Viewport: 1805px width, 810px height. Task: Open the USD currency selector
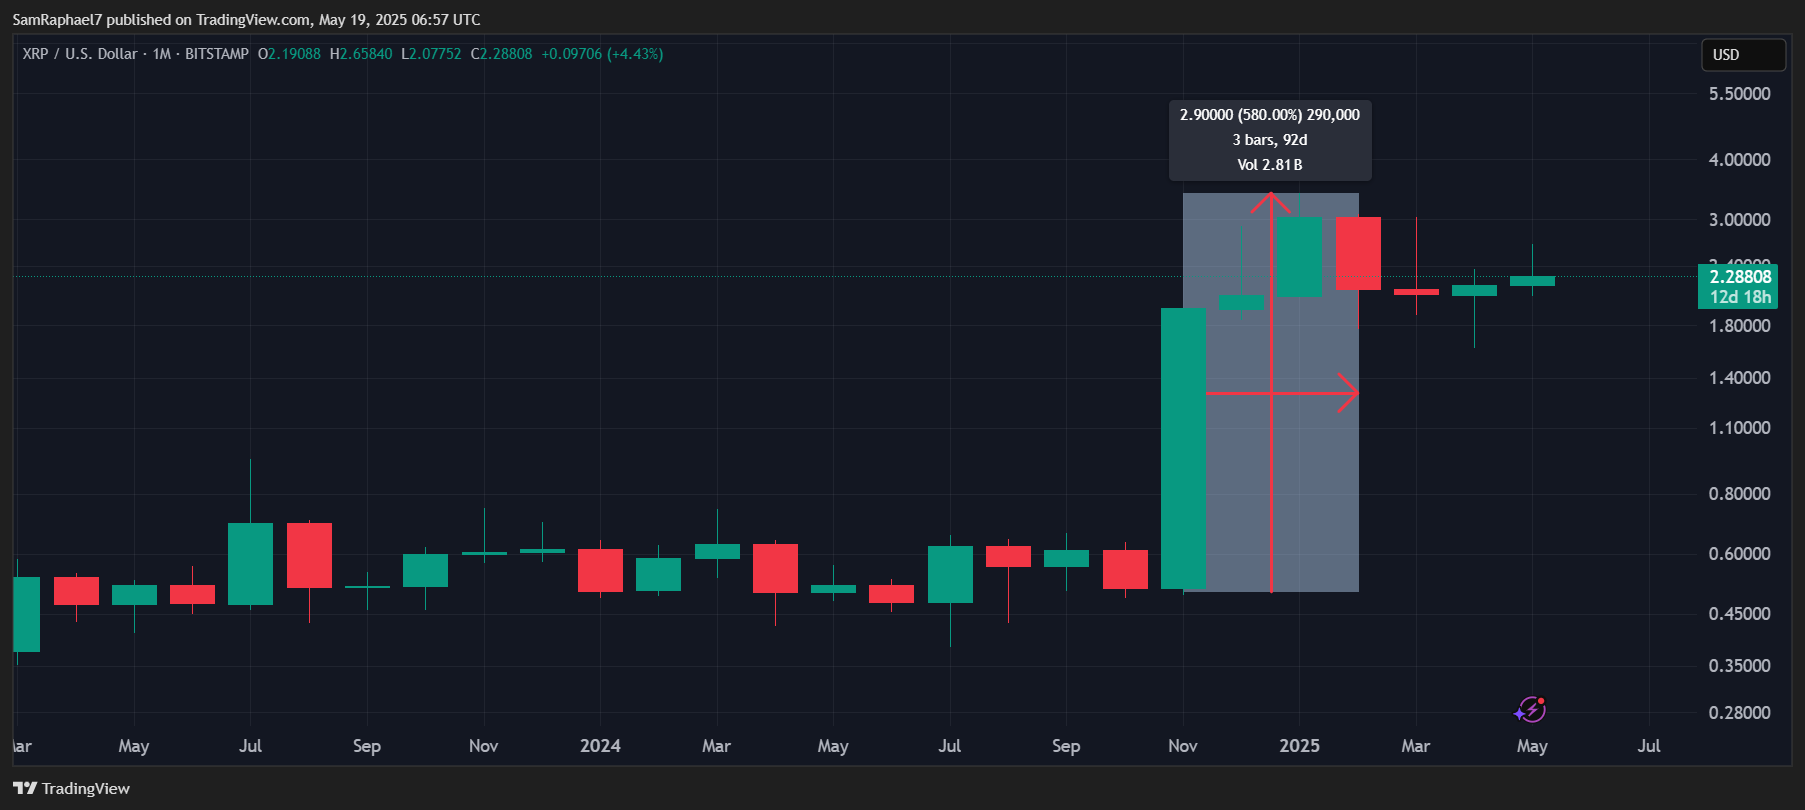click(x=1743, y=55)
